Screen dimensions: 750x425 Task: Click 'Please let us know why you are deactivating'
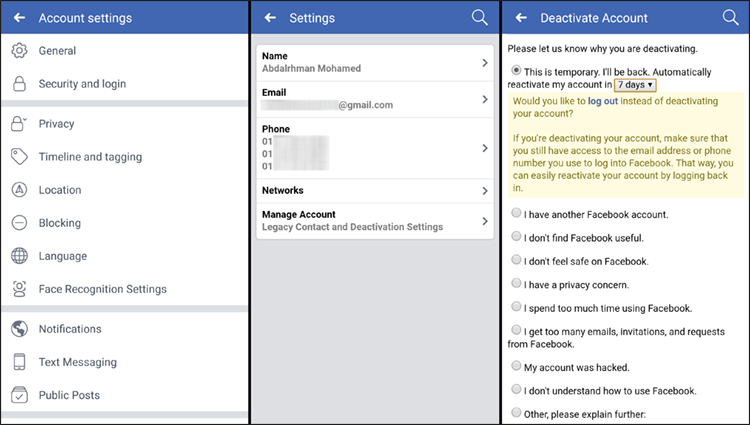tap(602, 49)
